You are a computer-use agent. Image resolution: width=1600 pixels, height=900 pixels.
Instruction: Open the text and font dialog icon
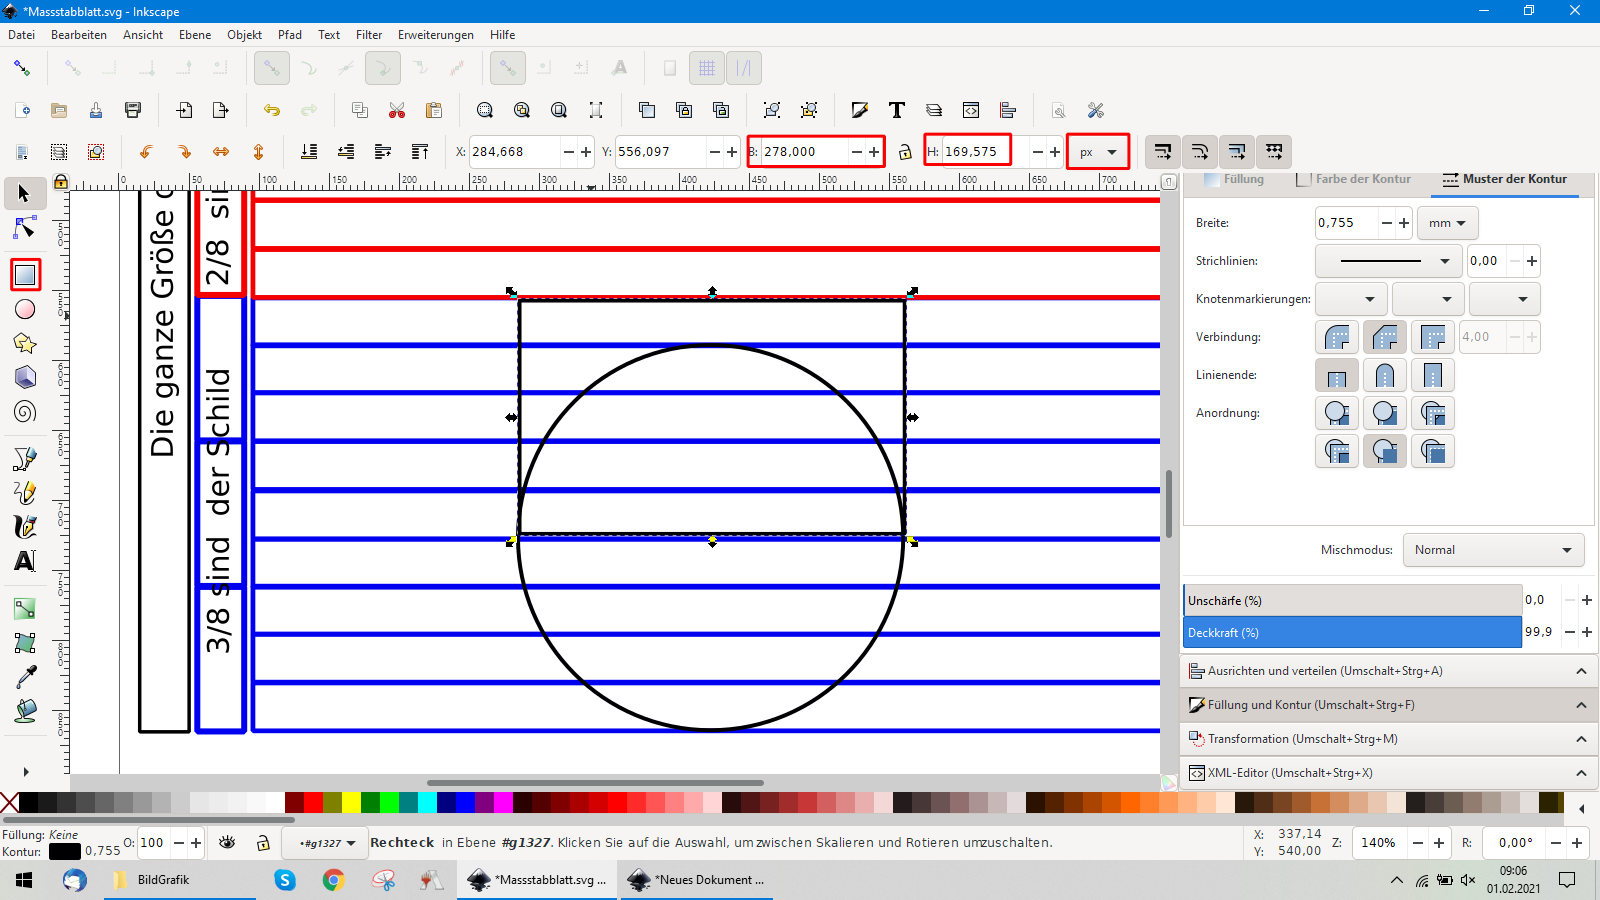(897, 110)
